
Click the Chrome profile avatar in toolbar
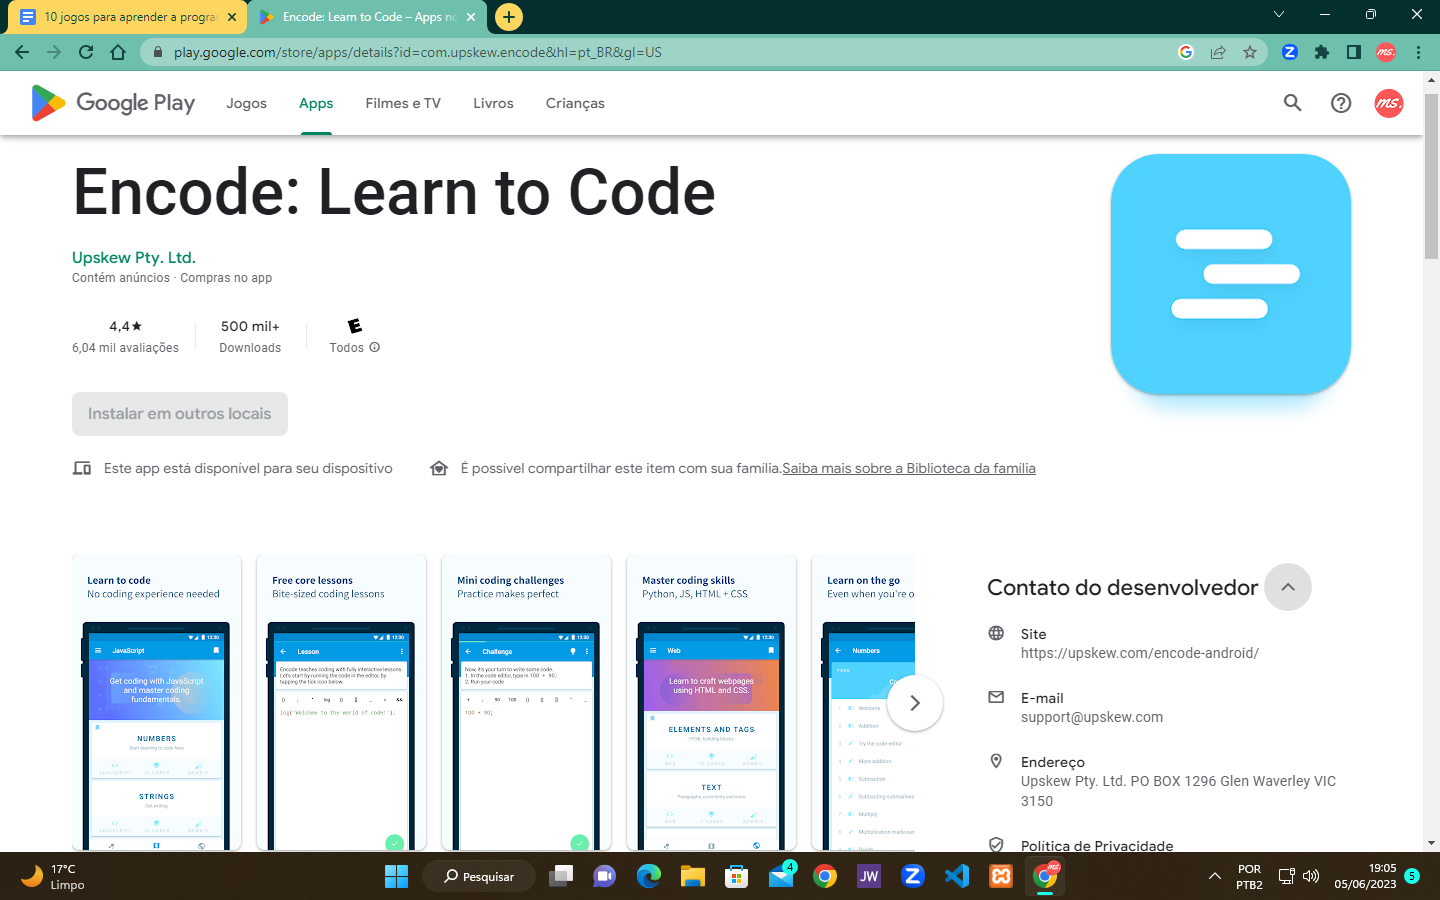click(x=1386, y=52)
